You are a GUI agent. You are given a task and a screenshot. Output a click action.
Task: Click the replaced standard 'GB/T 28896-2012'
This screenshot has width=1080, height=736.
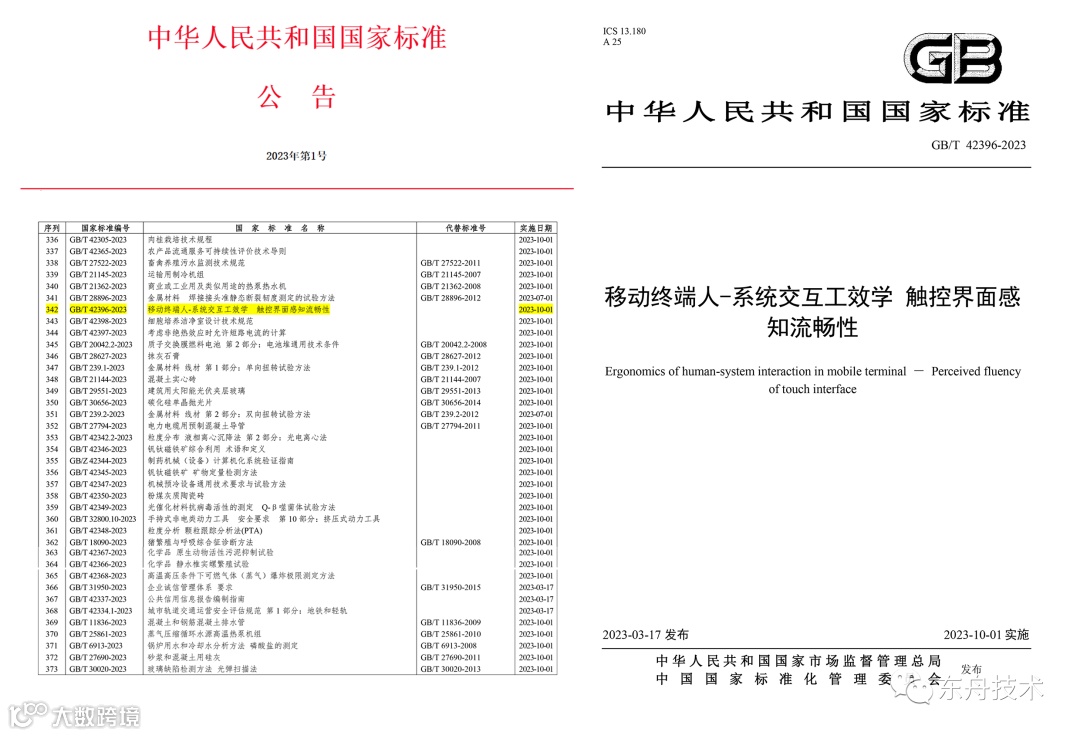450,298
